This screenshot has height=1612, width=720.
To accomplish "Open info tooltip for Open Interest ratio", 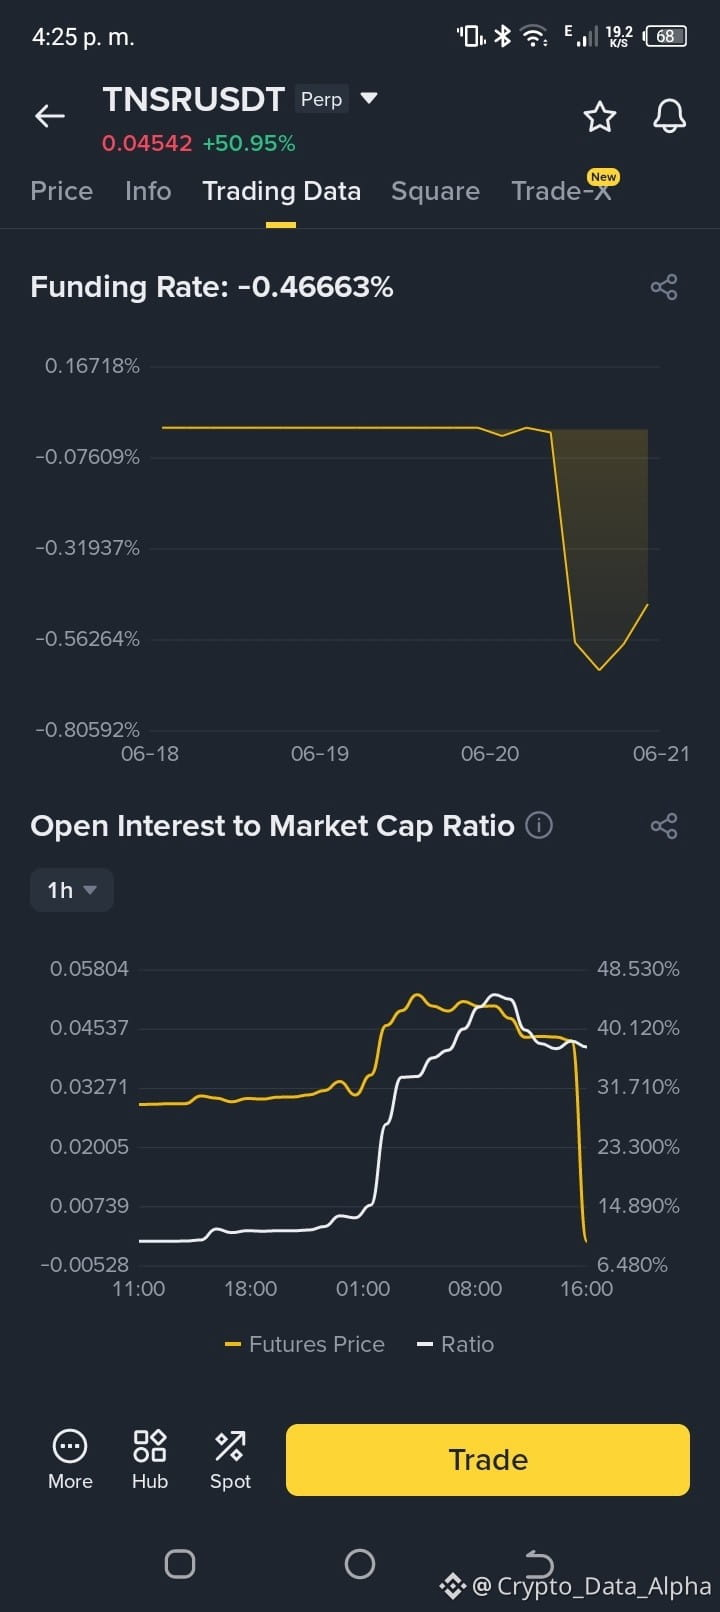I will pyautogui.click(x=539, y=826).
